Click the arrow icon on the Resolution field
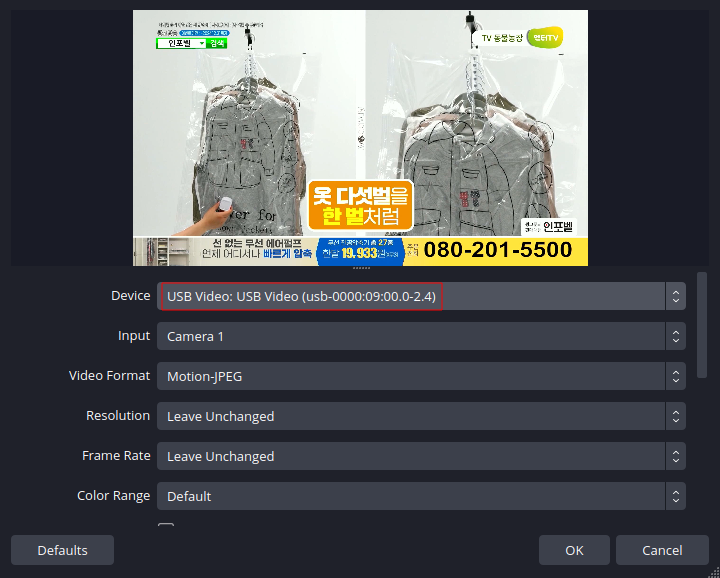Image resolution: width=720 pixels, height=578 pixels. (676, 416)
